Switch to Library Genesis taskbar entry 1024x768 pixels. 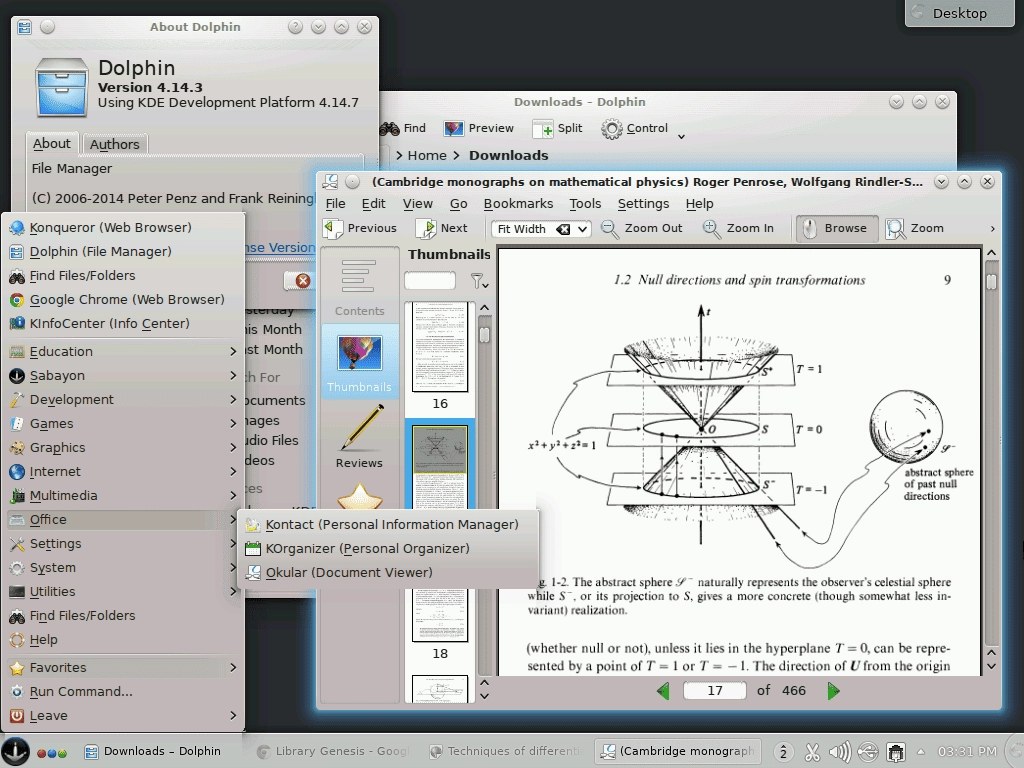pyautogui.click(x=333, y=751)
